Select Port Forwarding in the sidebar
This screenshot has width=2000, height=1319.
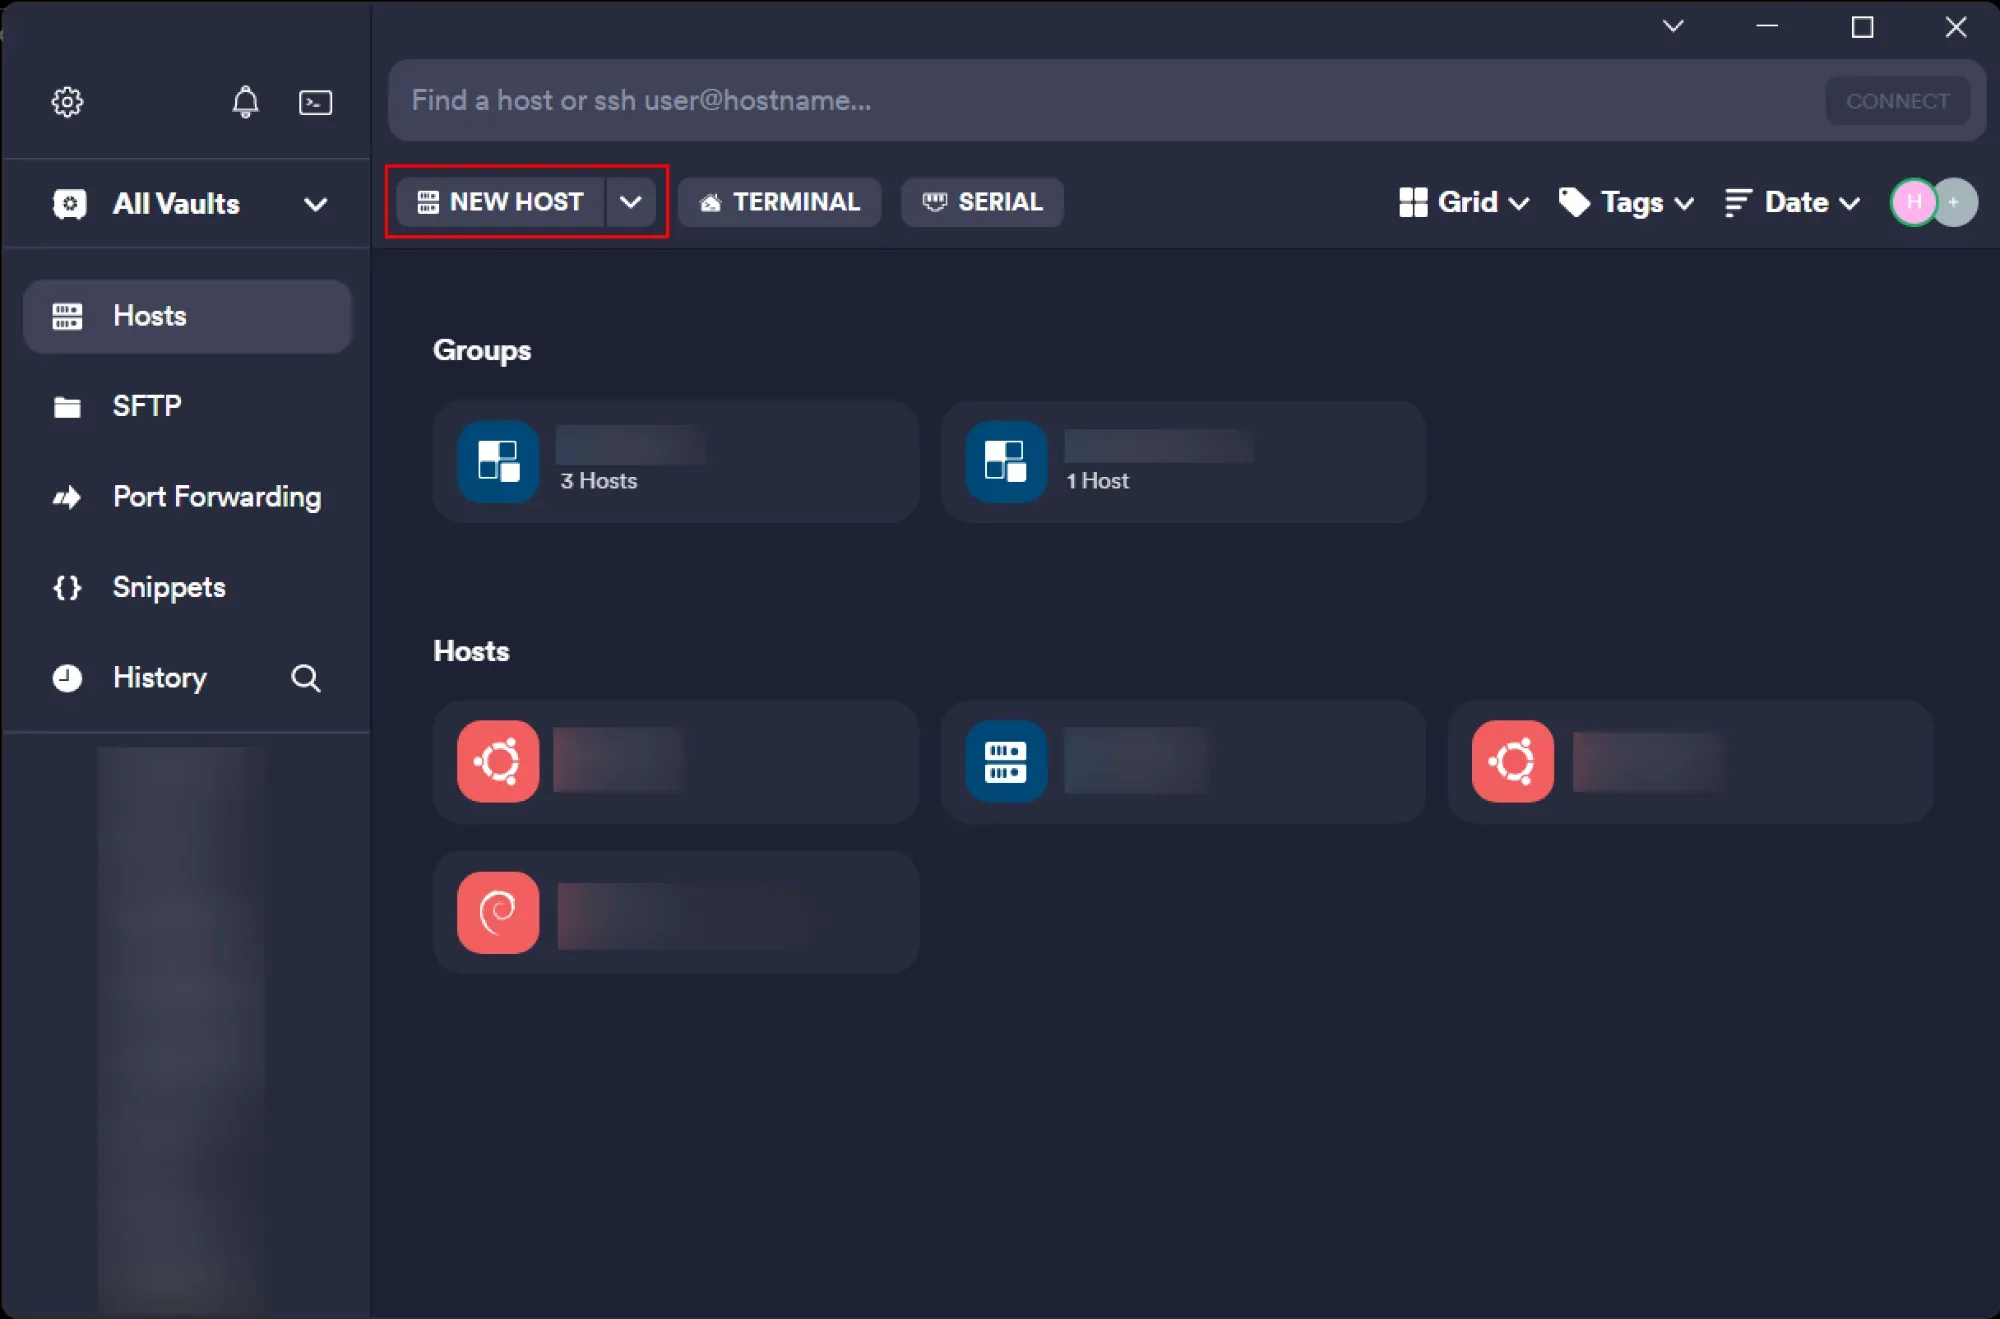(x=216, y=496)
